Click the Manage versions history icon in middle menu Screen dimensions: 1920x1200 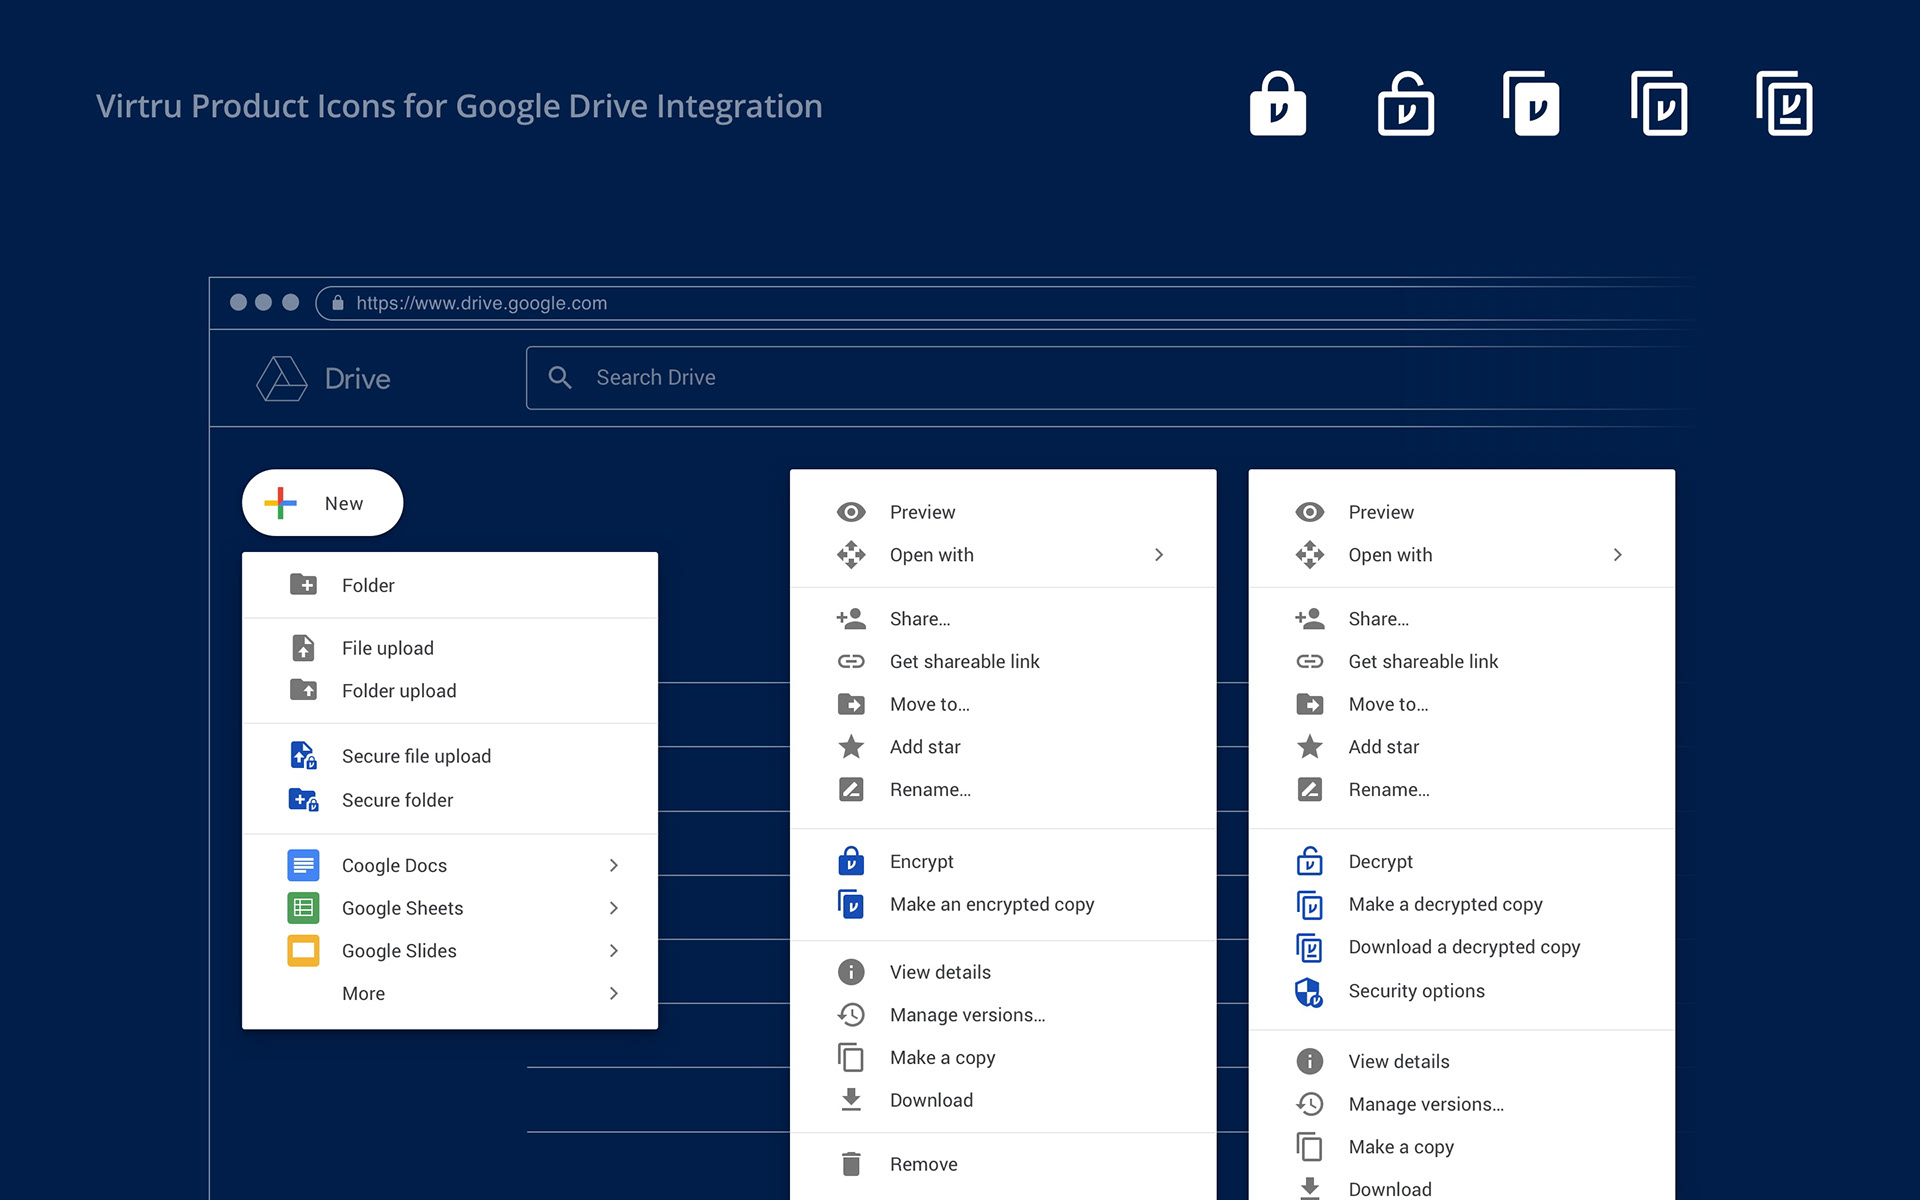pos(851,1014)
